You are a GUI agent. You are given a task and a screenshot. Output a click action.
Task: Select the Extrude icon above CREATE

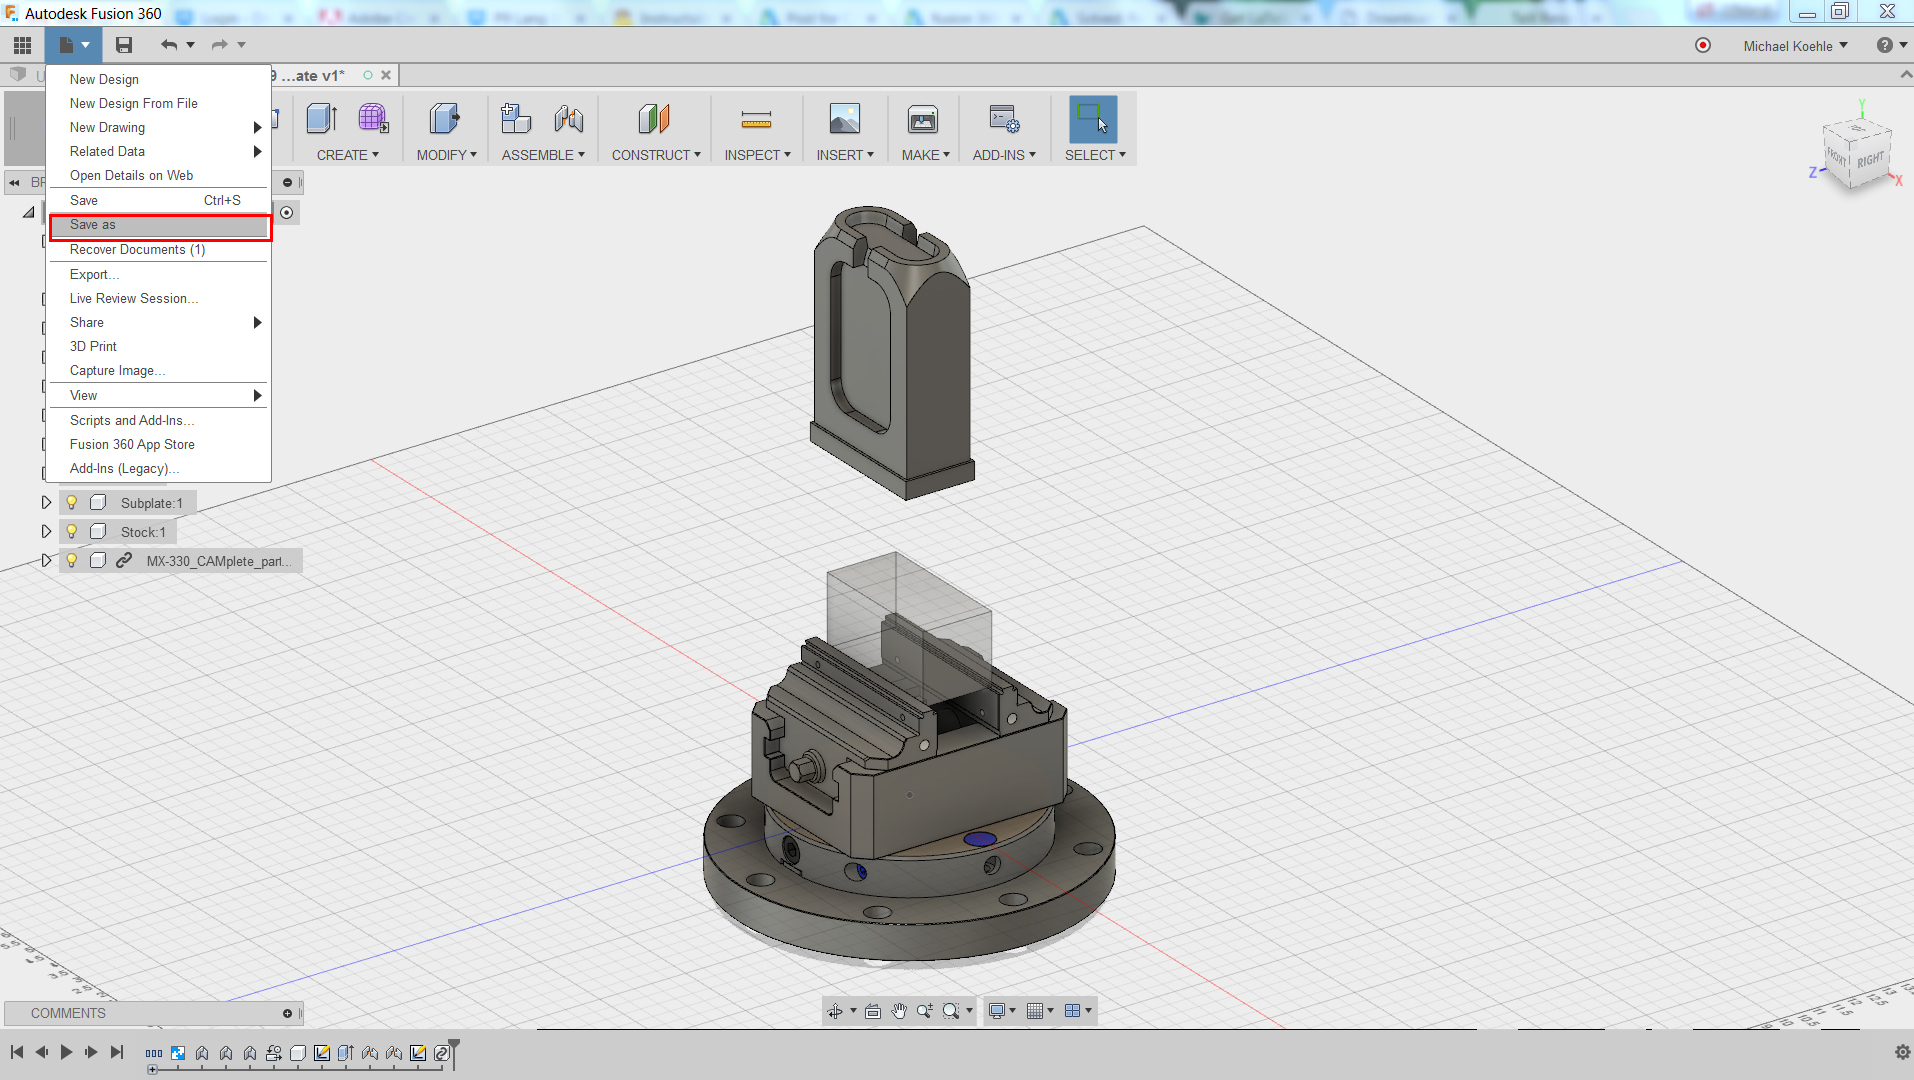click(x=322, y=119)
